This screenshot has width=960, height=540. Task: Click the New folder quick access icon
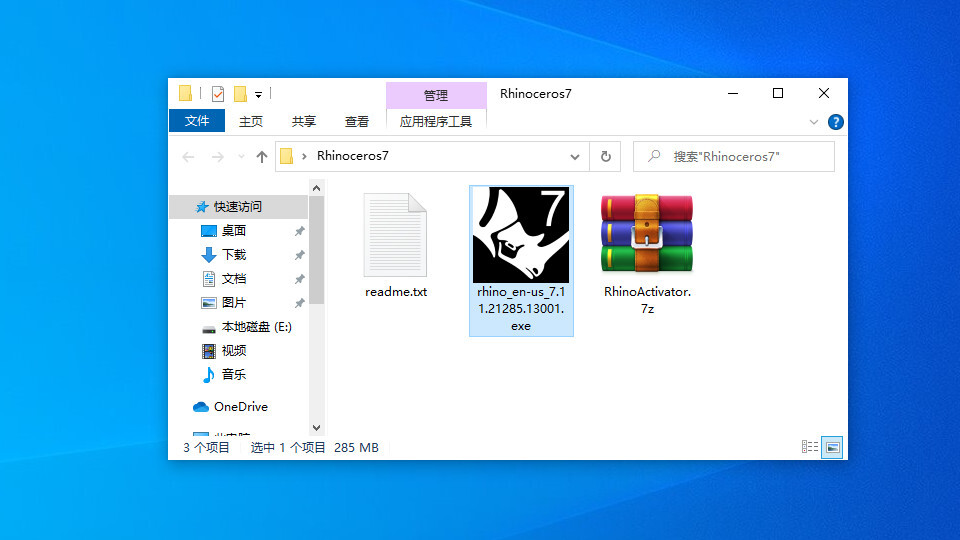240,94
